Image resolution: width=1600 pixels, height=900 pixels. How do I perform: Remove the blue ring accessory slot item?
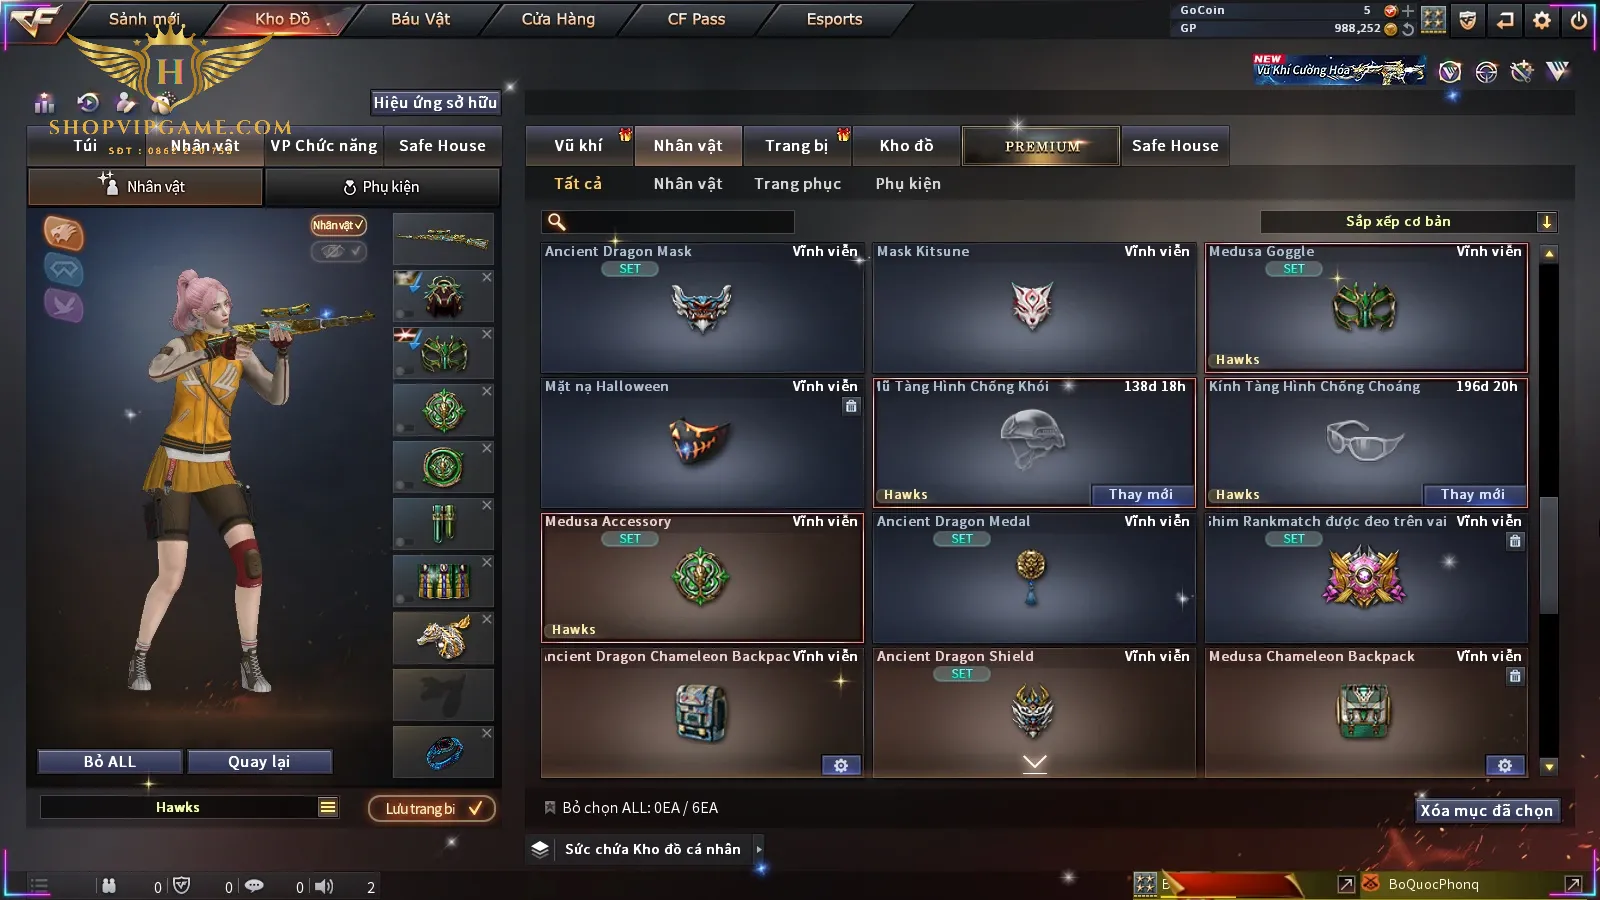click(x=487, y=733)
